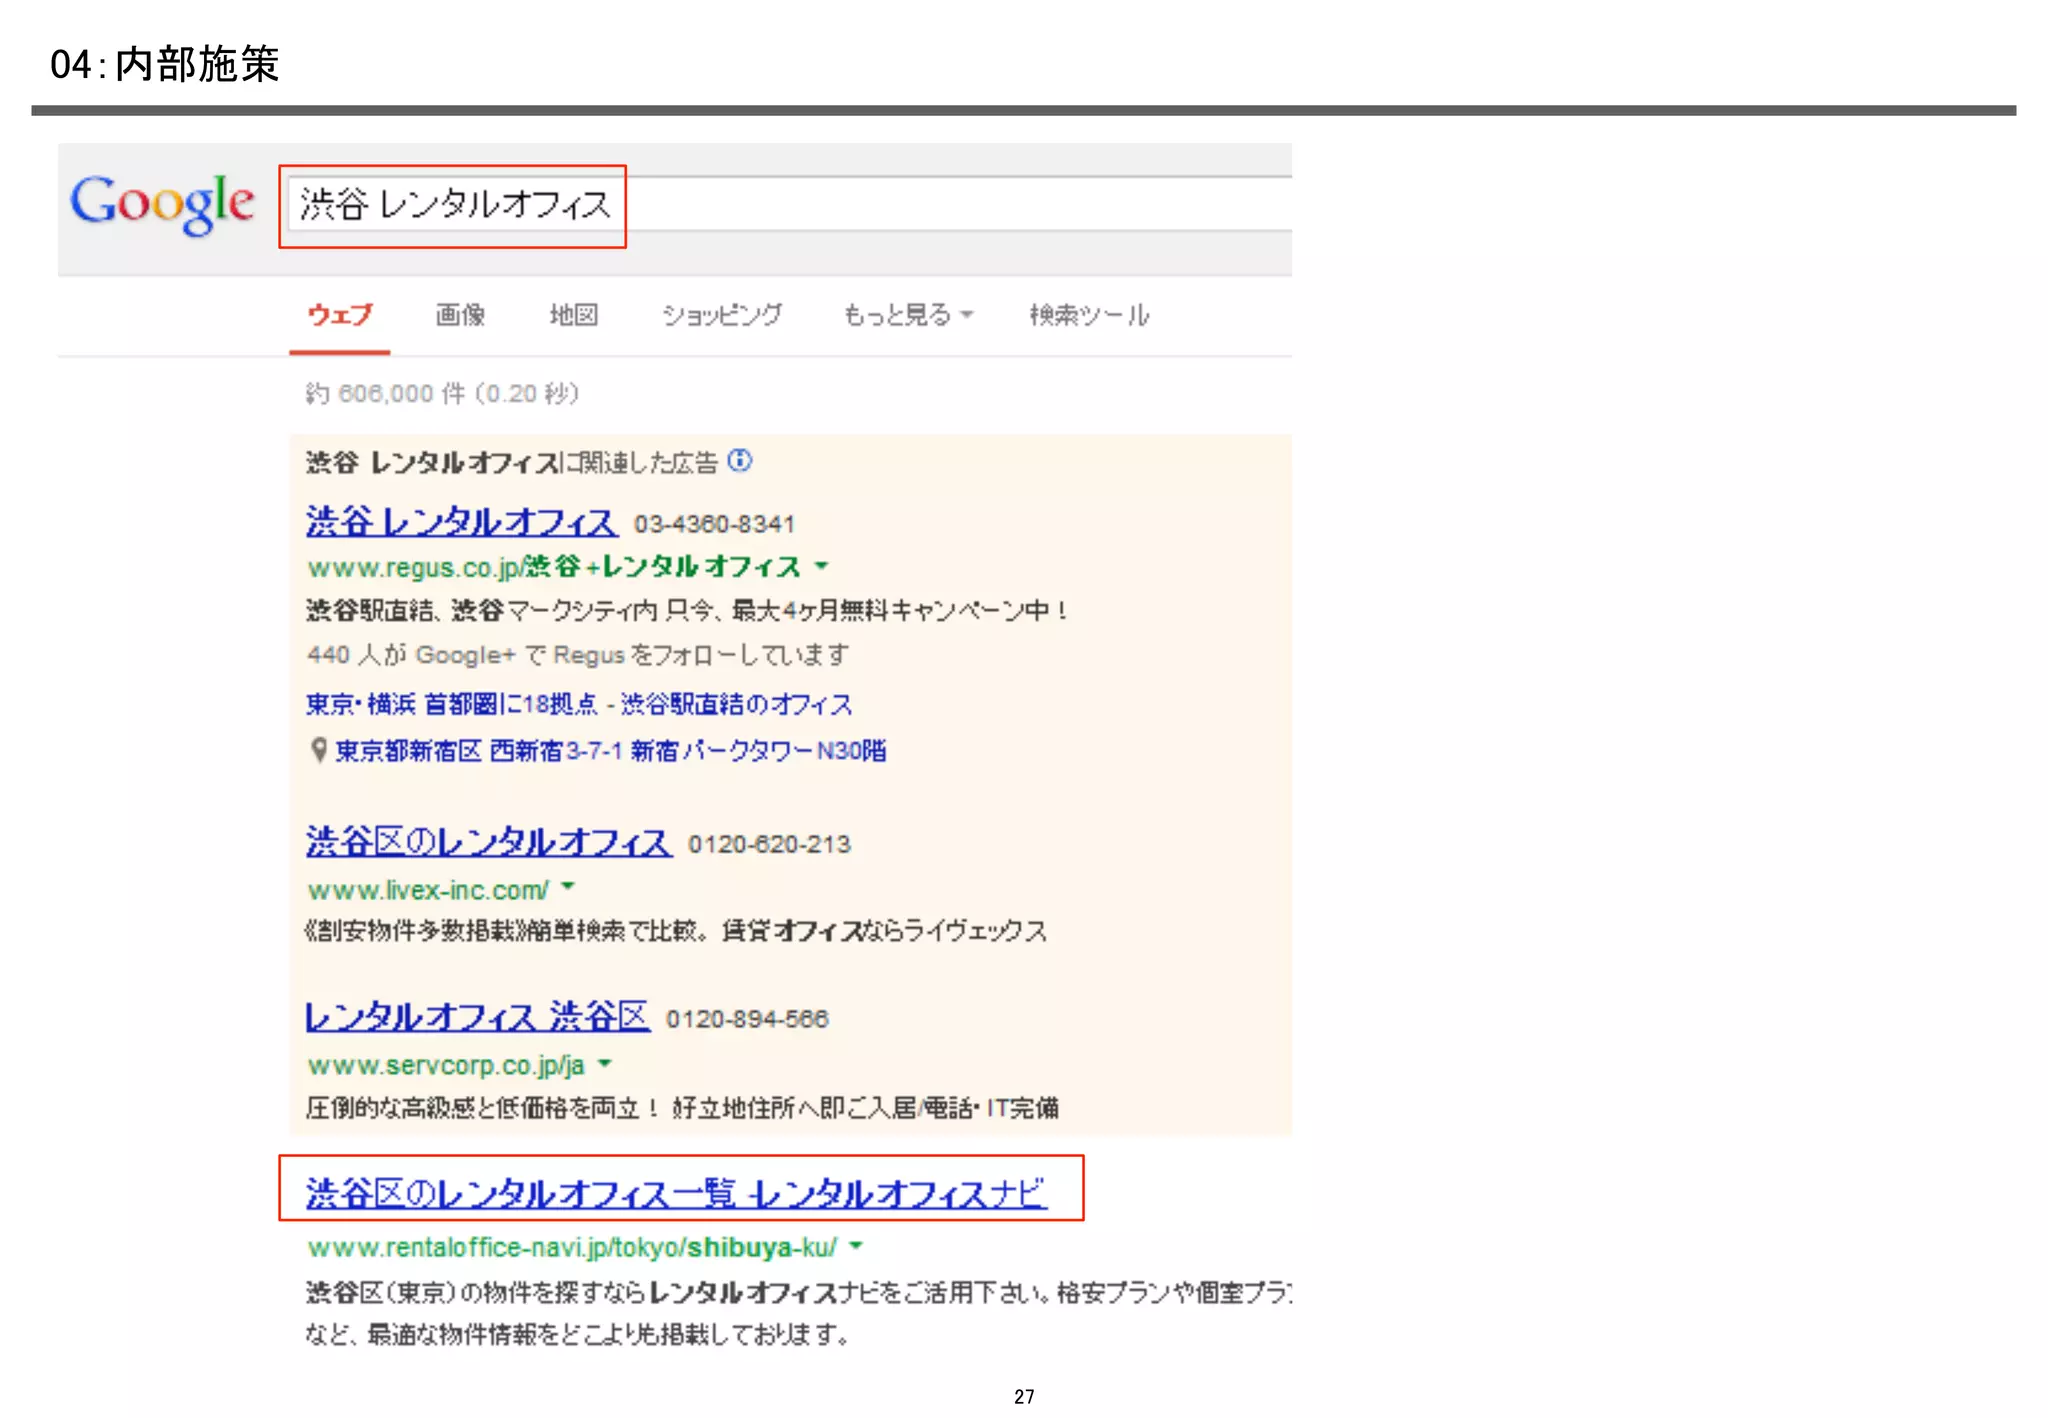Switch to the ウェブ tab
This screenshot has width=2048, height=1418.
tap(339, 316)
